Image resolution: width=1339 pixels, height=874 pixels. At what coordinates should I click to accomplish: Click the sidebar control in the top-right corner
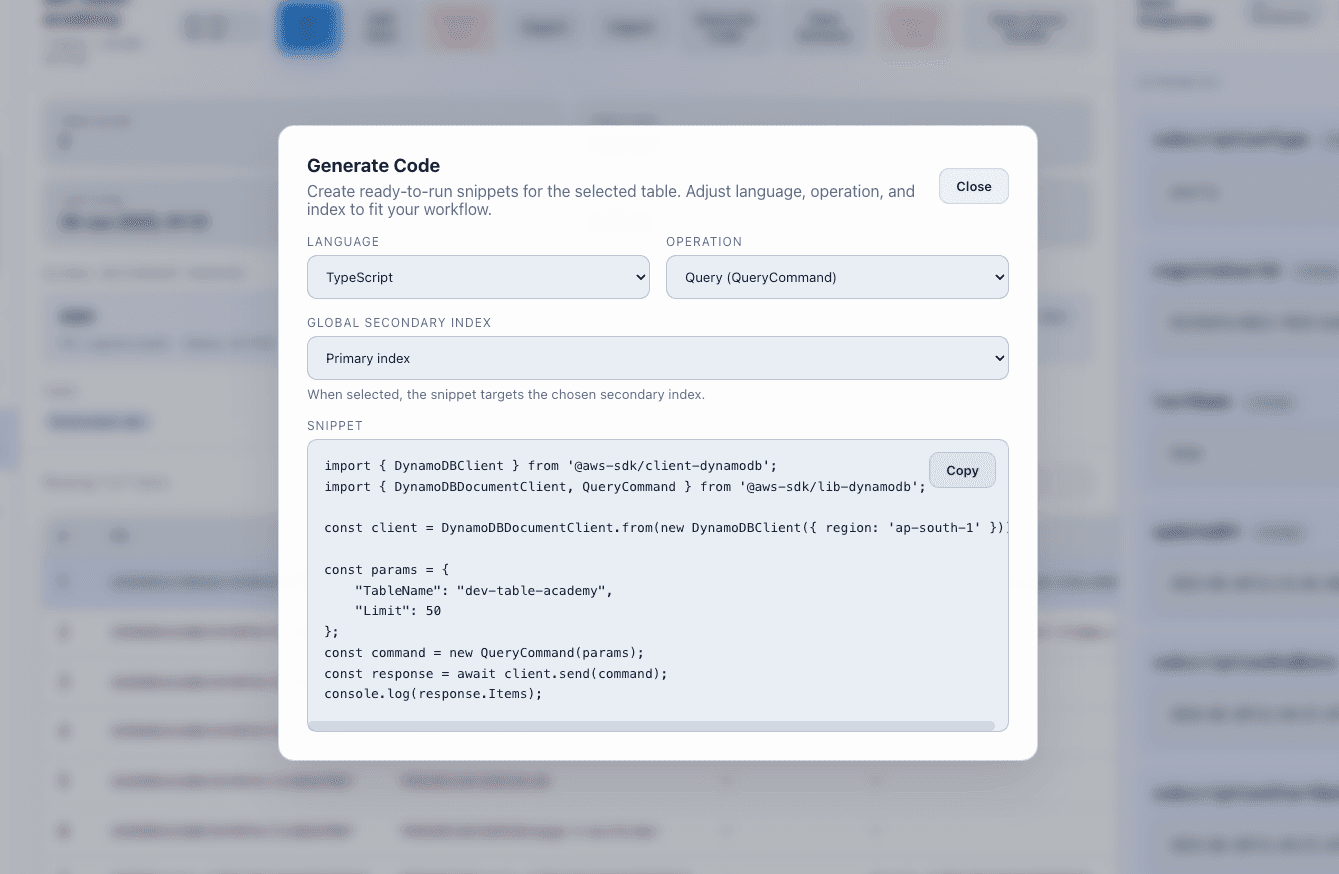1283,15
